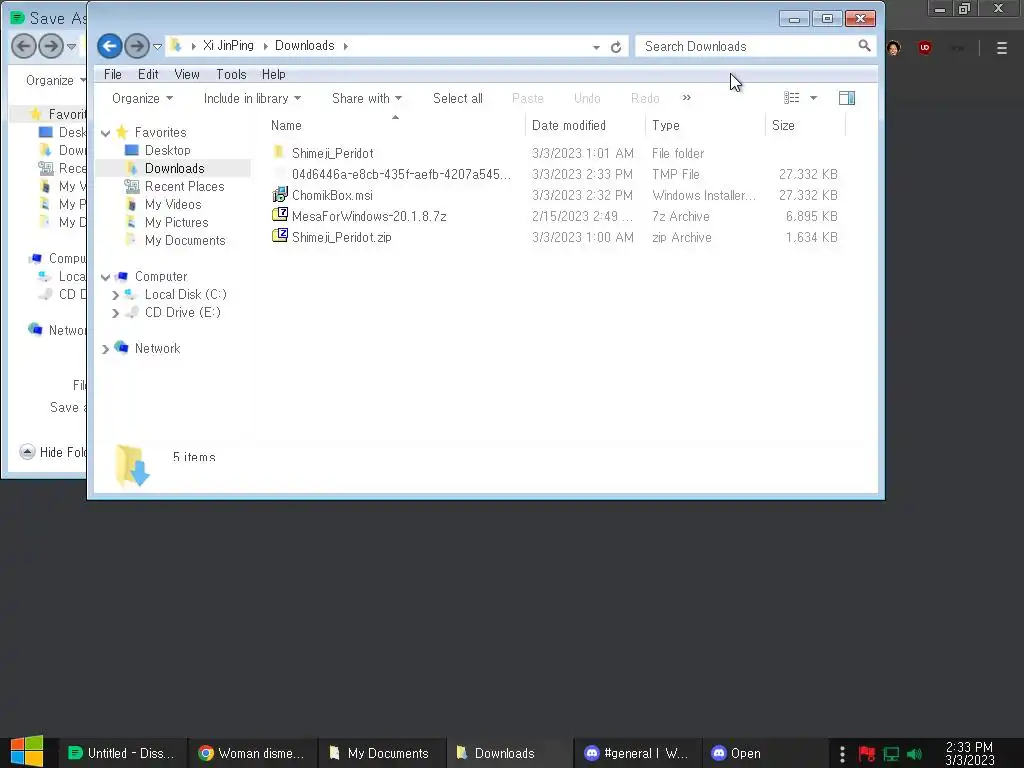Open Recent Places in Favorites
Image resolution: width=1024 pixels, height=768 pixels.
(184, 187)
